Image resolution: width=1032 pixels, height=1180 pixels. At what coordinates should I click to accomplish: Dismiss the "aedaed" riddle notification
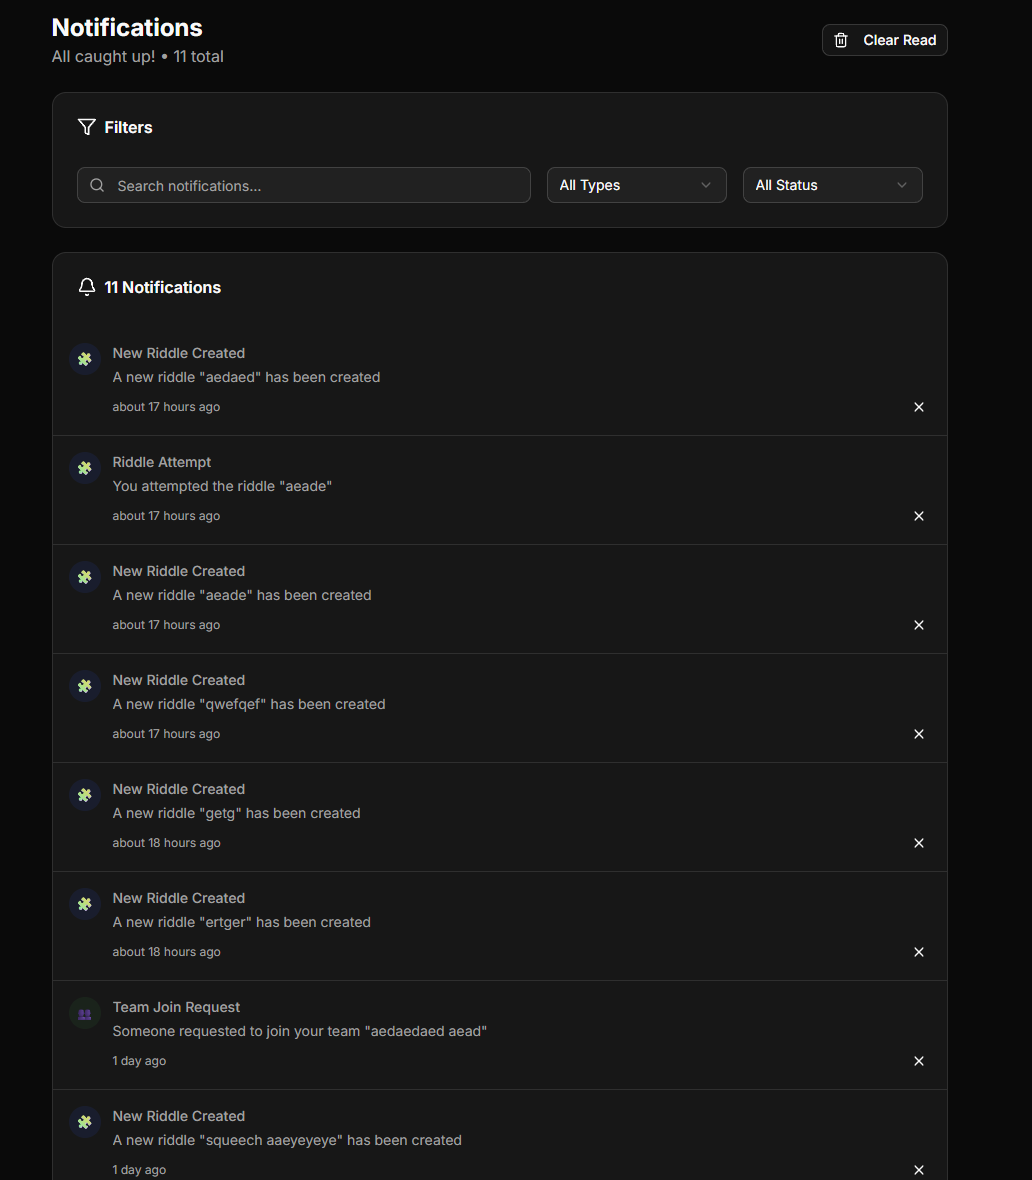click(918, 407)
